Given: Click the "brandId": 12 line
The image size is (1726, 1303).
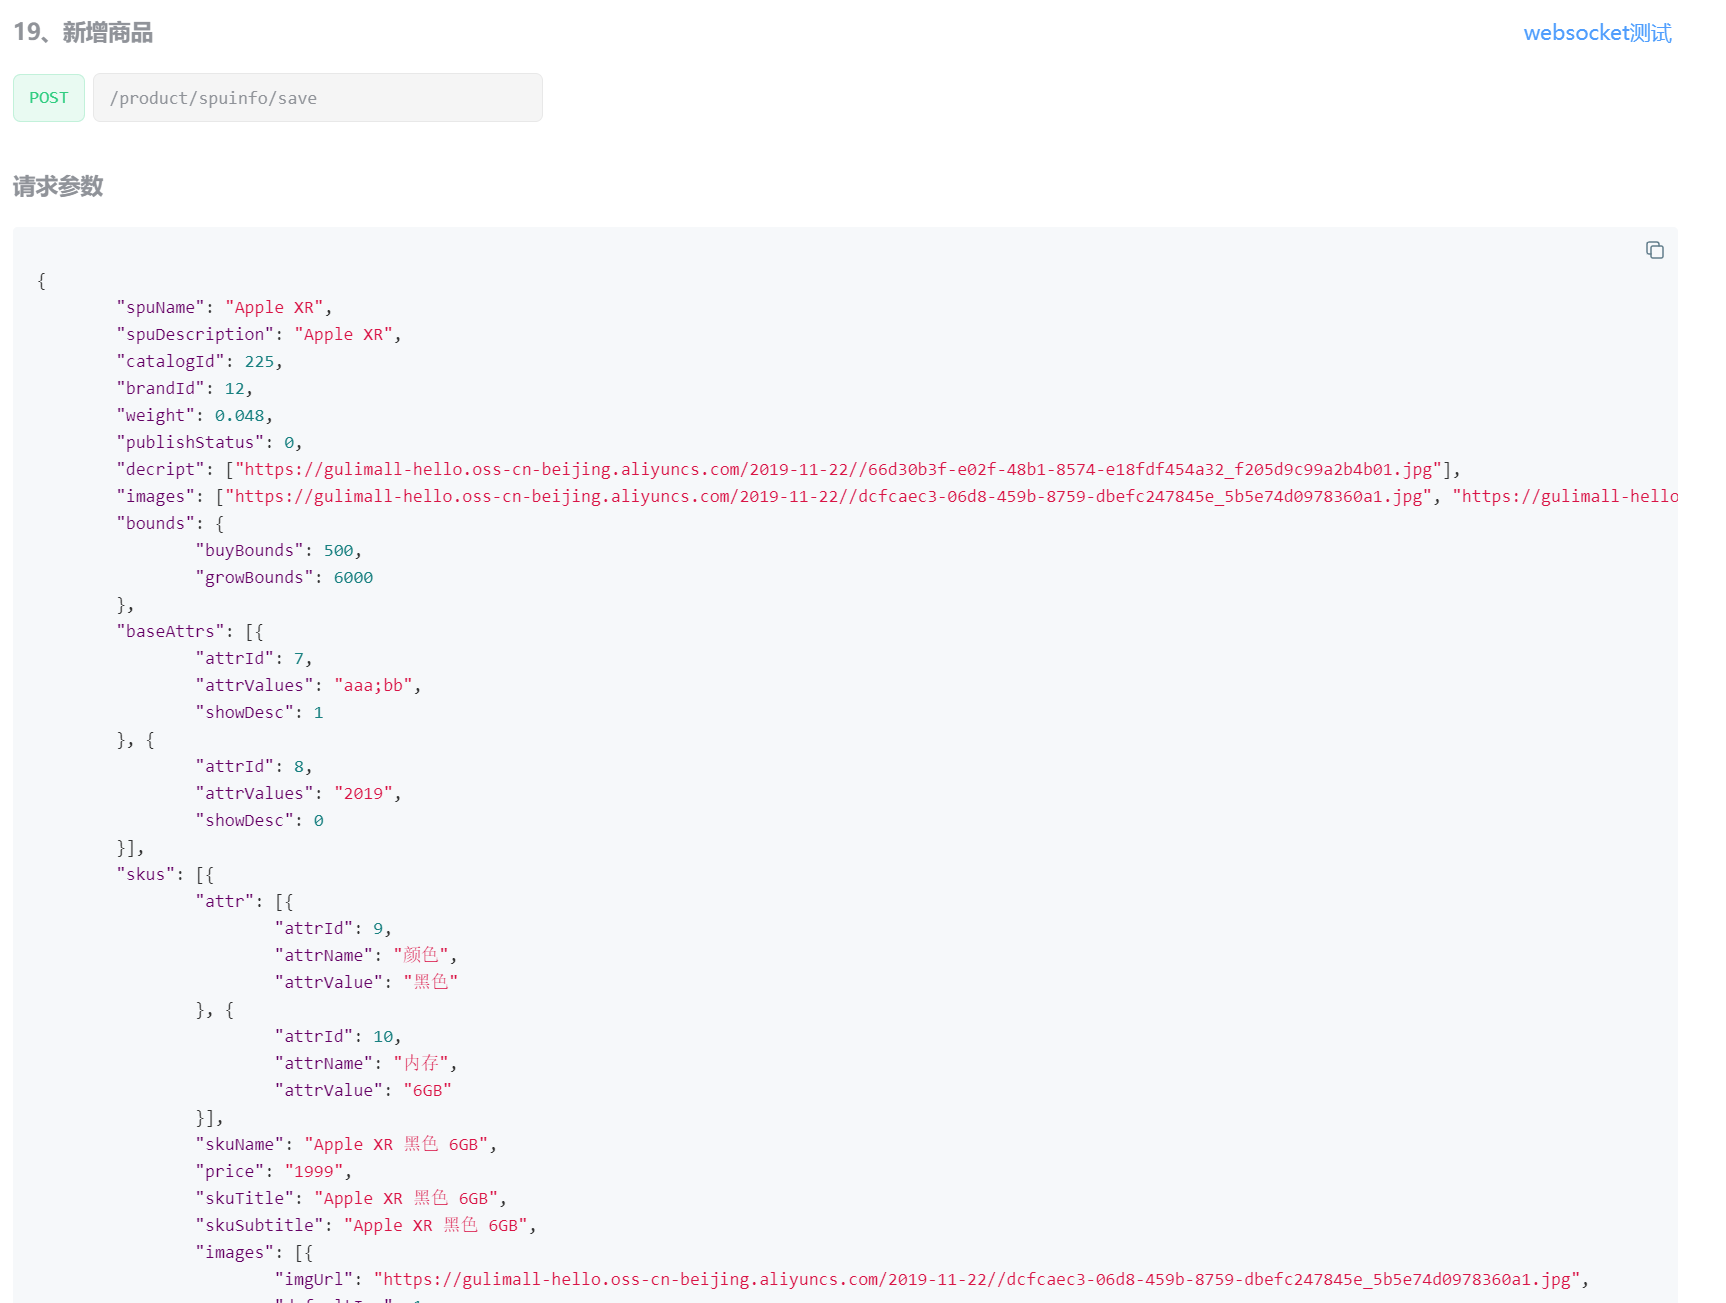Looking at the screenshot, I should pyautogui.click(x=185, y=389).
